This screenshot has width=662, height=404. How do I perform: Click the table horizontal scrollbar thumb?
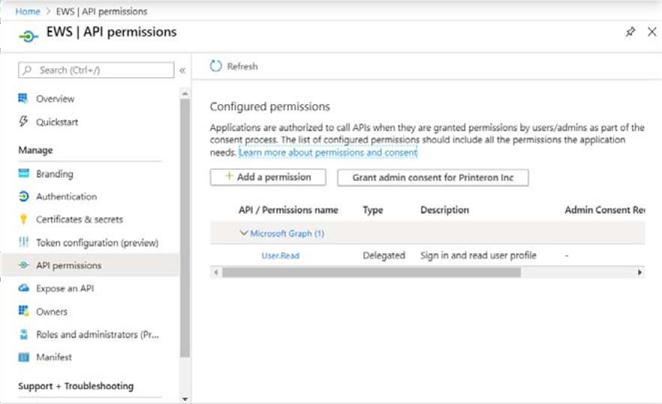[372, 272]
